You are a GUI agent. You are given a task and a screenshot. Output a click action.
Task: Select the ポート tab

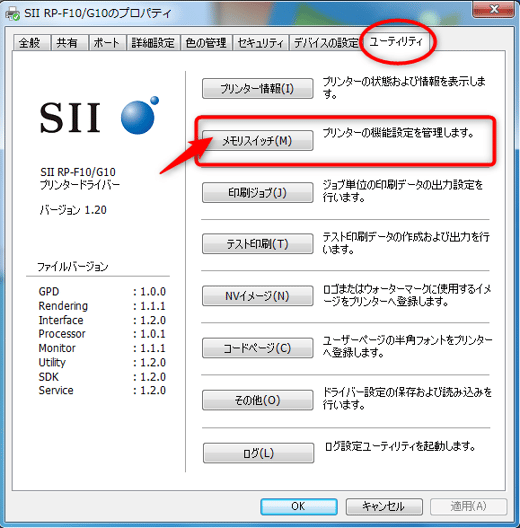(107, 43)
